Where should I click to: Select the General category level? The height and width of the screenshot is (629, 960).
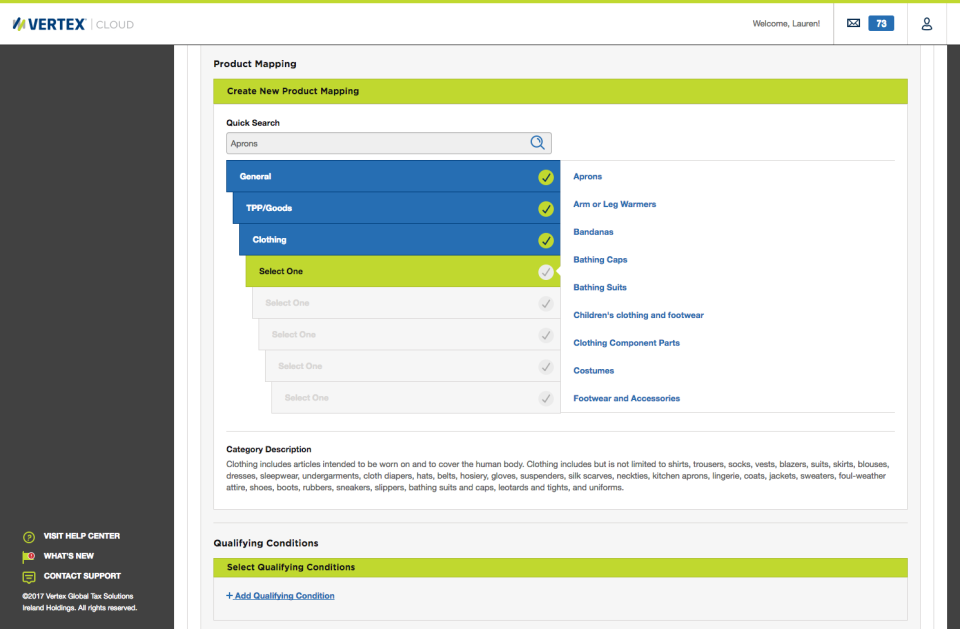click(393, 176)
